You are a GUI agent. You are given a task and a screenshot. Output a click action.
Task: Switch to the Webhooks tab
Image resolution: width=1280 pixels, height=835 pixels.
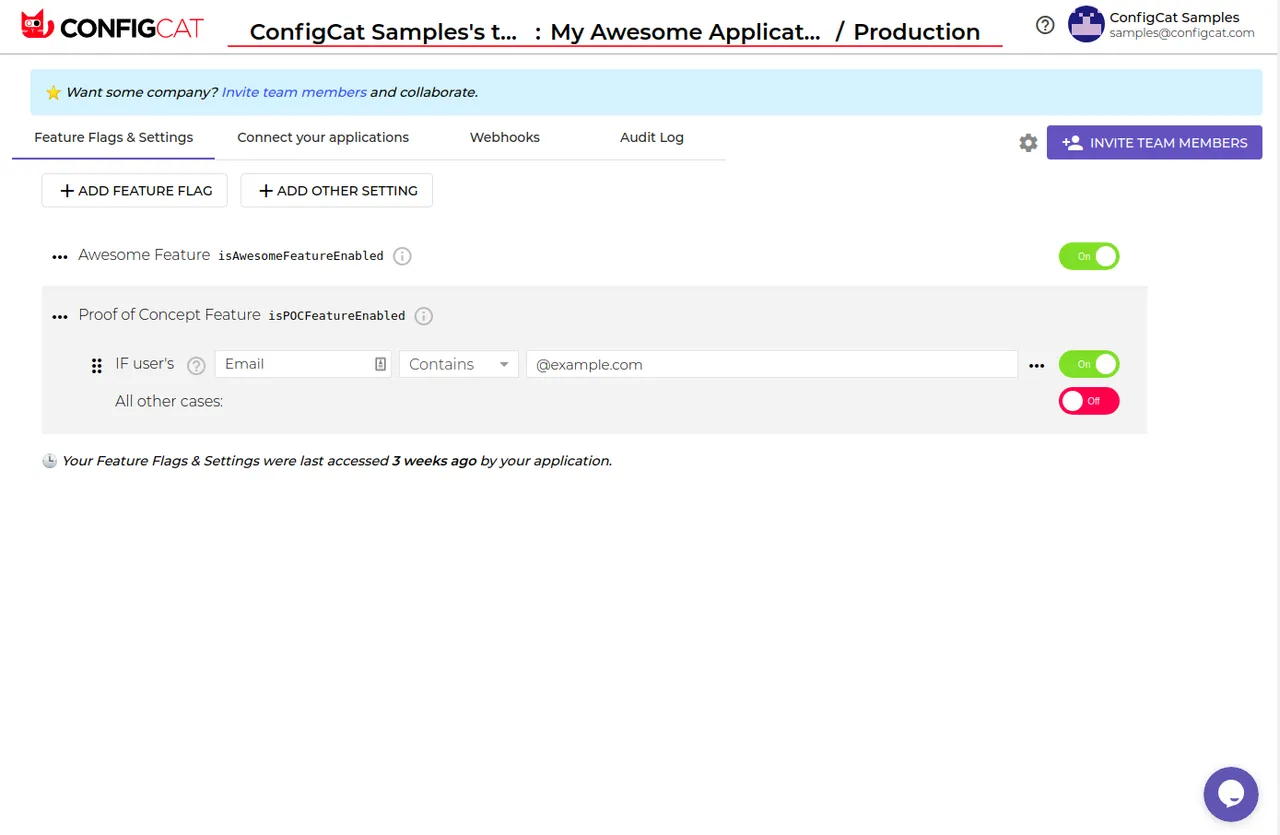(505, 137)
